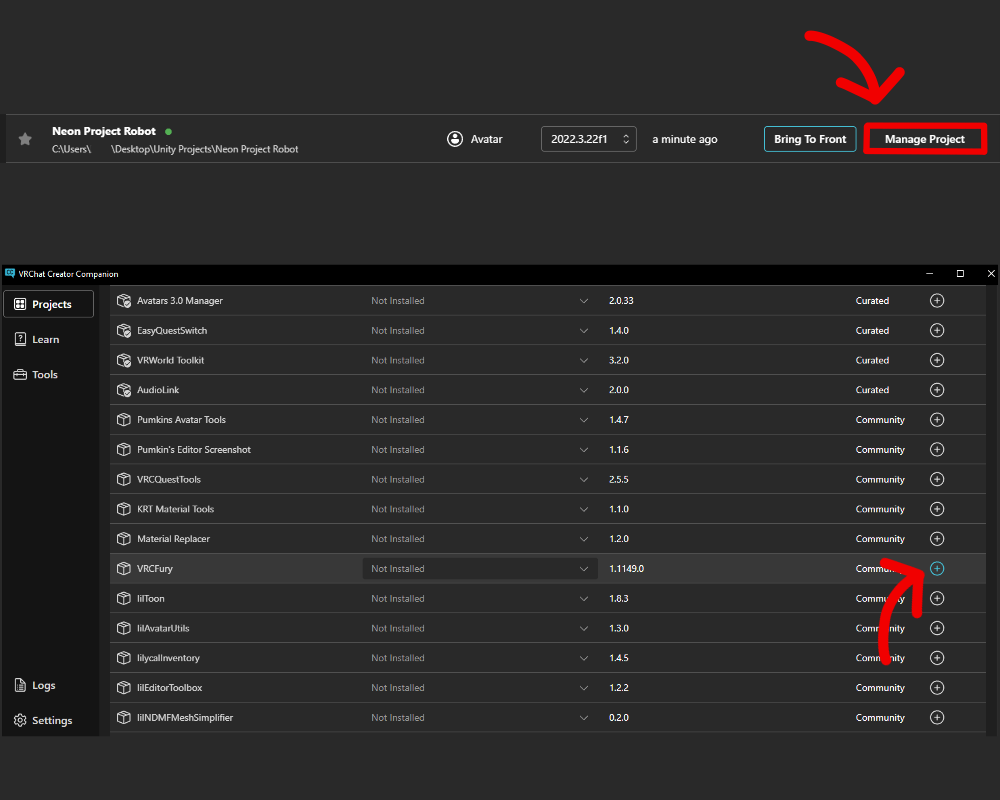
Task: Add the Material Replacer package
Action: [937, 539]
